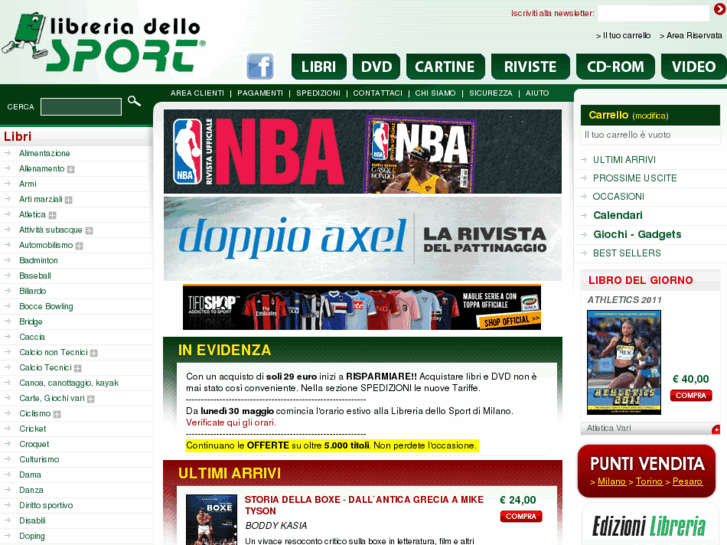Screen dimensions: 727x545
Task: Open the OCCASIONI link
Action: click(619, 197)
